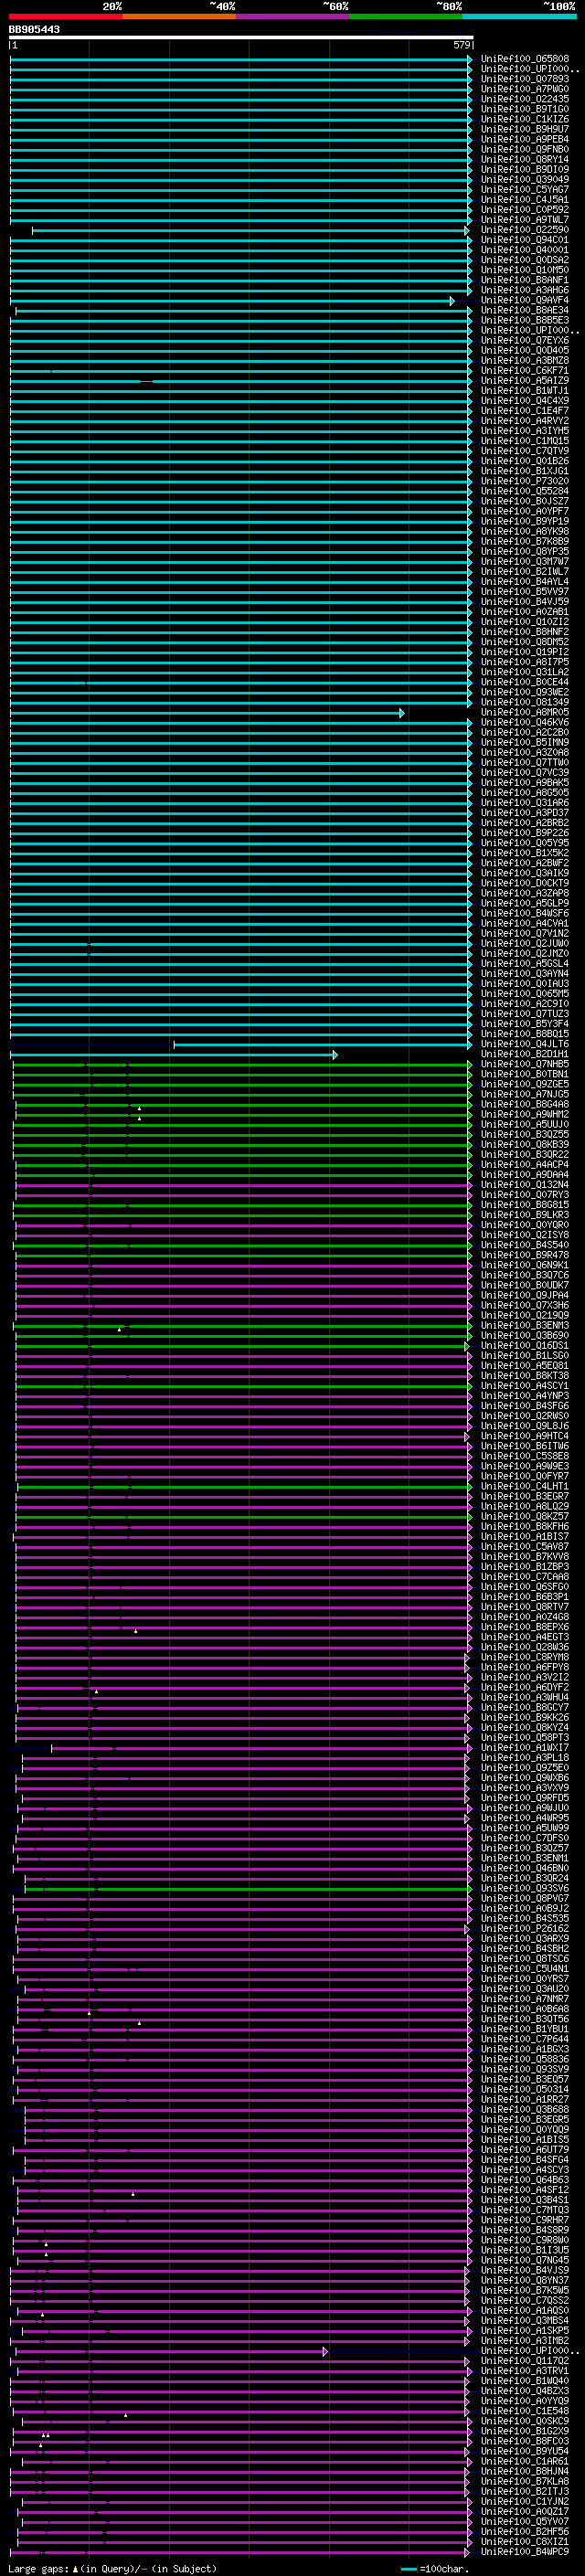585x2576 pixels.
Task: Open hit UniRef100_C1KIZ6
Action: tap(525, 119)
